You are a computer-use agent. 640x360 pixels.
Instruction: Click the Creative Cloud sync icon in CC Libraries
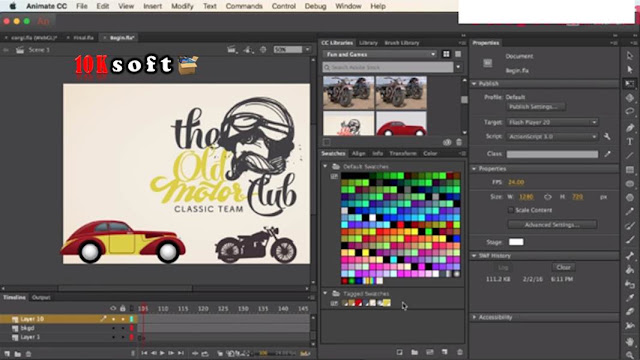[x=447, y=142]
